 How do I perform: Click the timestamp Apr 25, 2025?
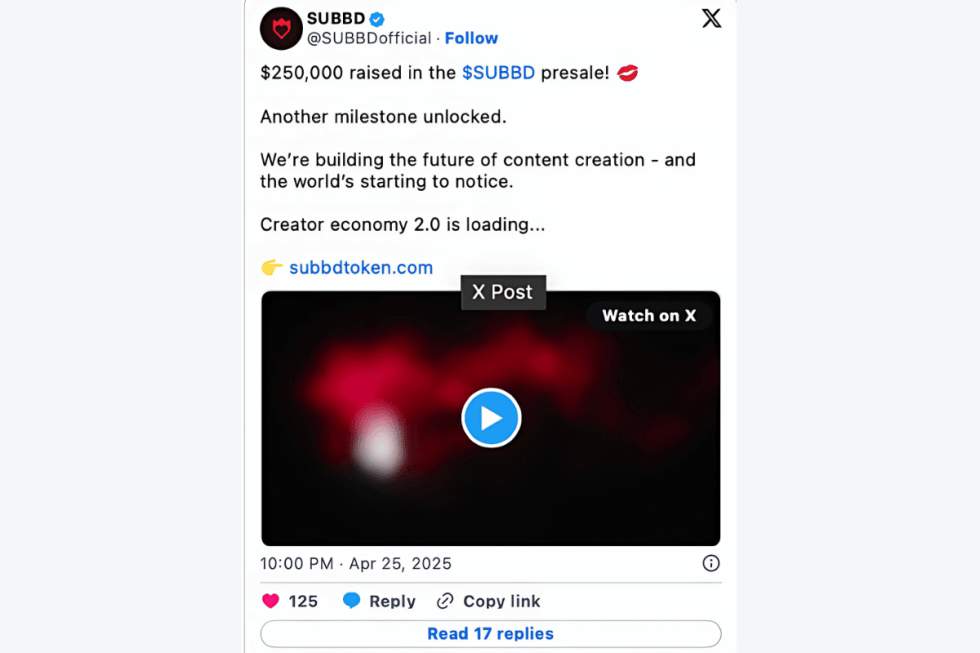[400, 564]
